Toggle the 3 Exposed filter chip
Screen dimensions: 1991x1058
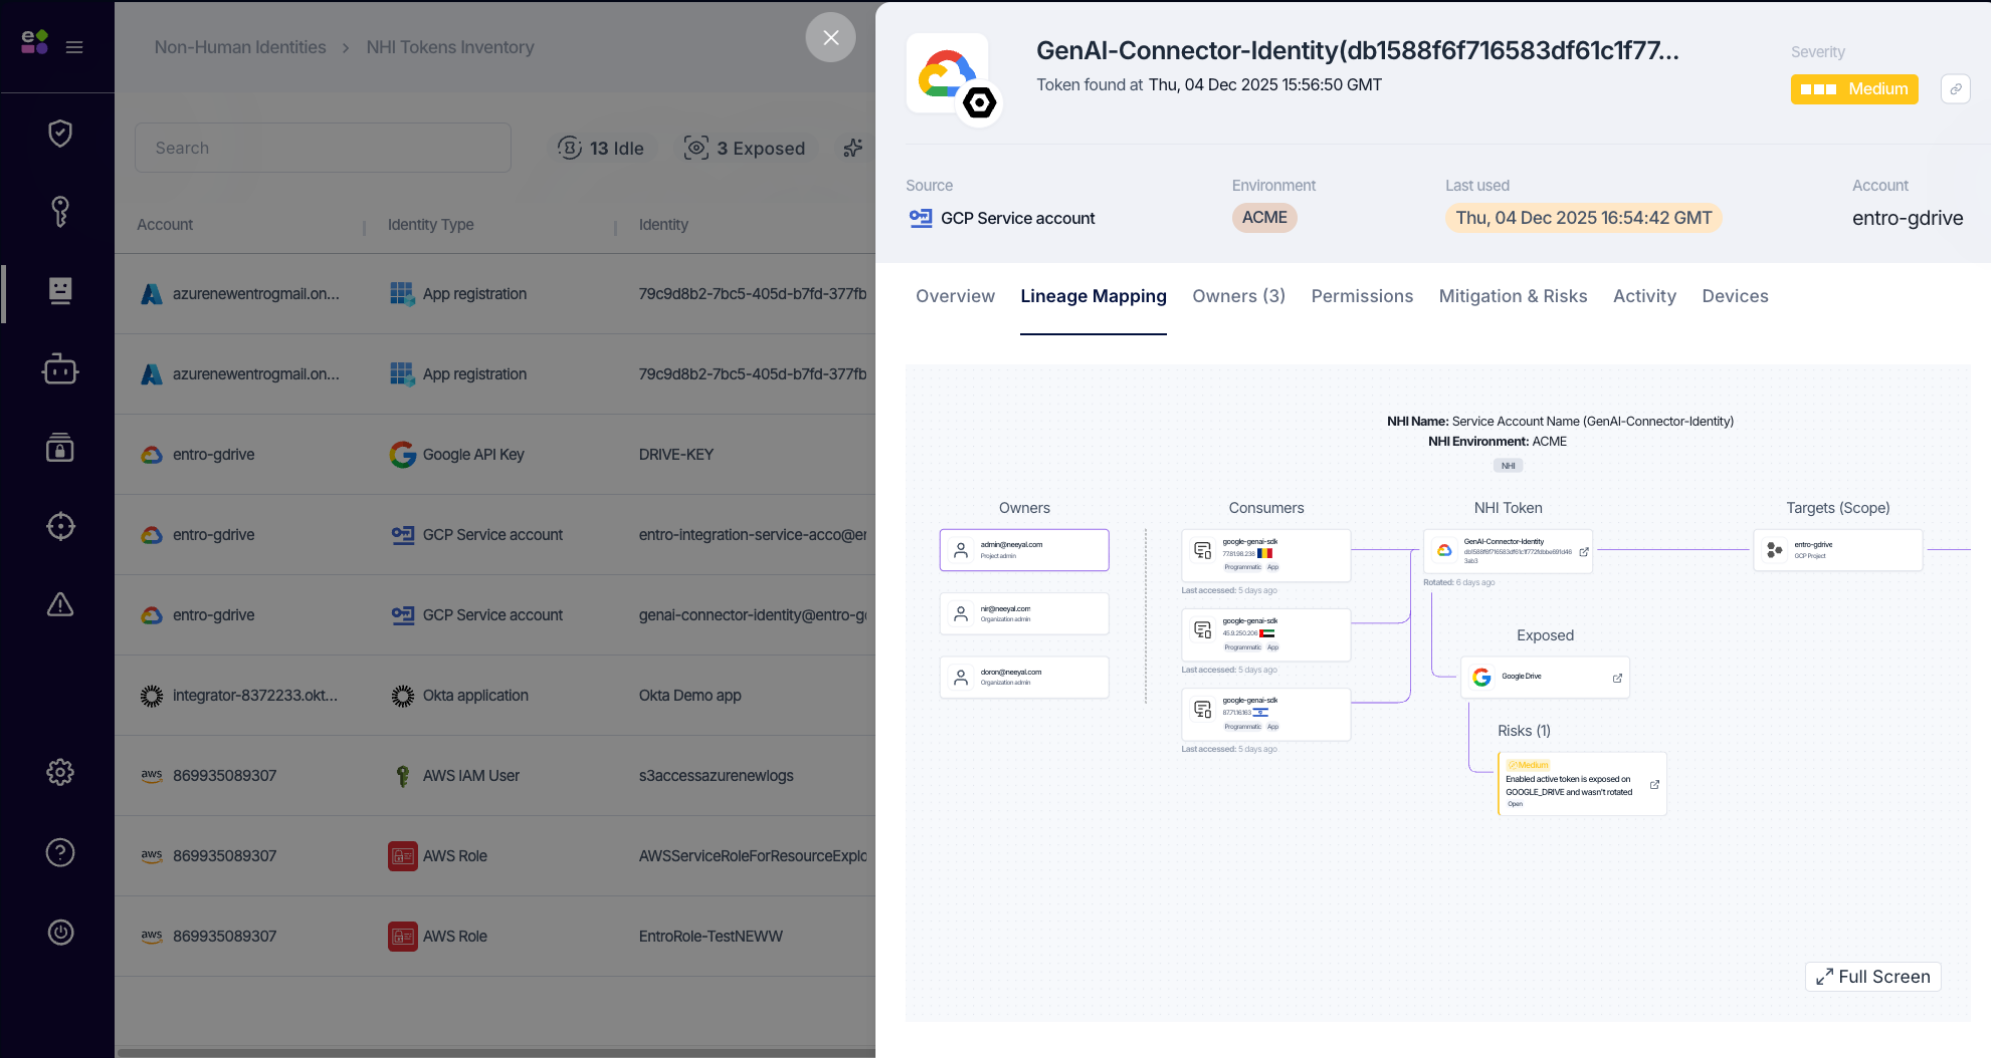click(x=745, y=148)
